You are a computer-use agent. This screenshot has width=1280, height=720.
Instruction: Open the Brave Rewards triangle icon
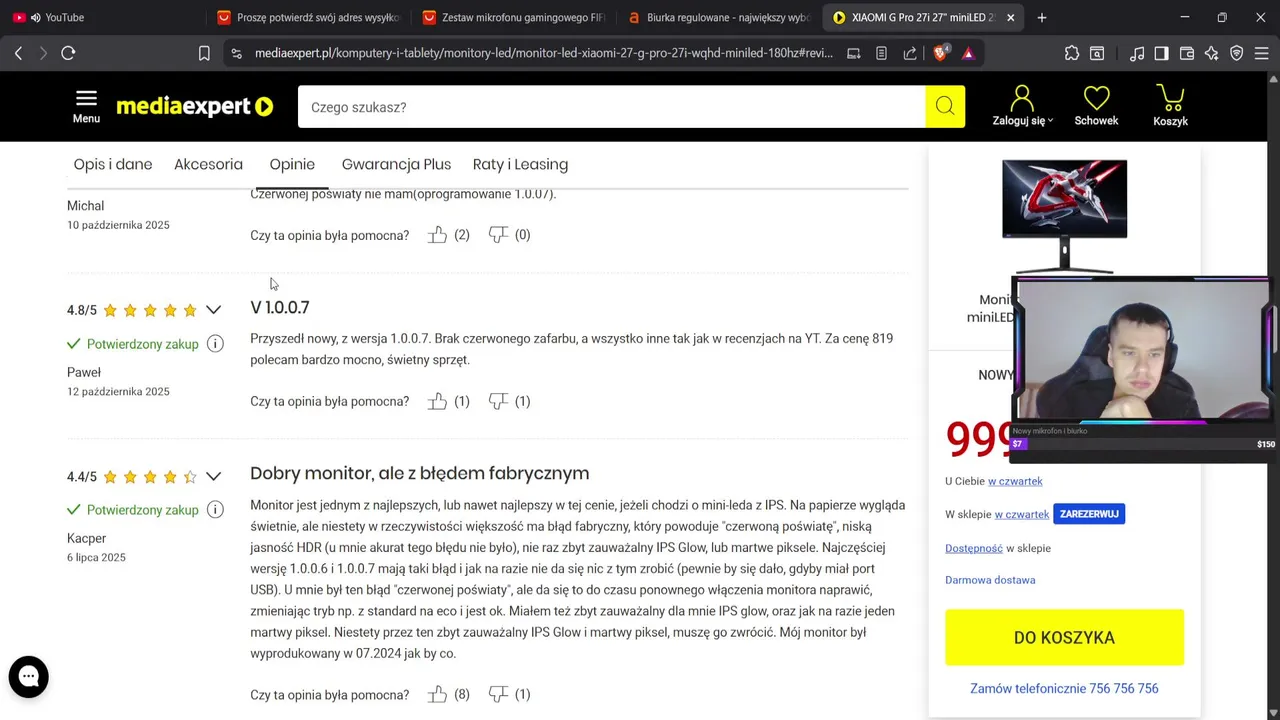click(x=968, y=53)
